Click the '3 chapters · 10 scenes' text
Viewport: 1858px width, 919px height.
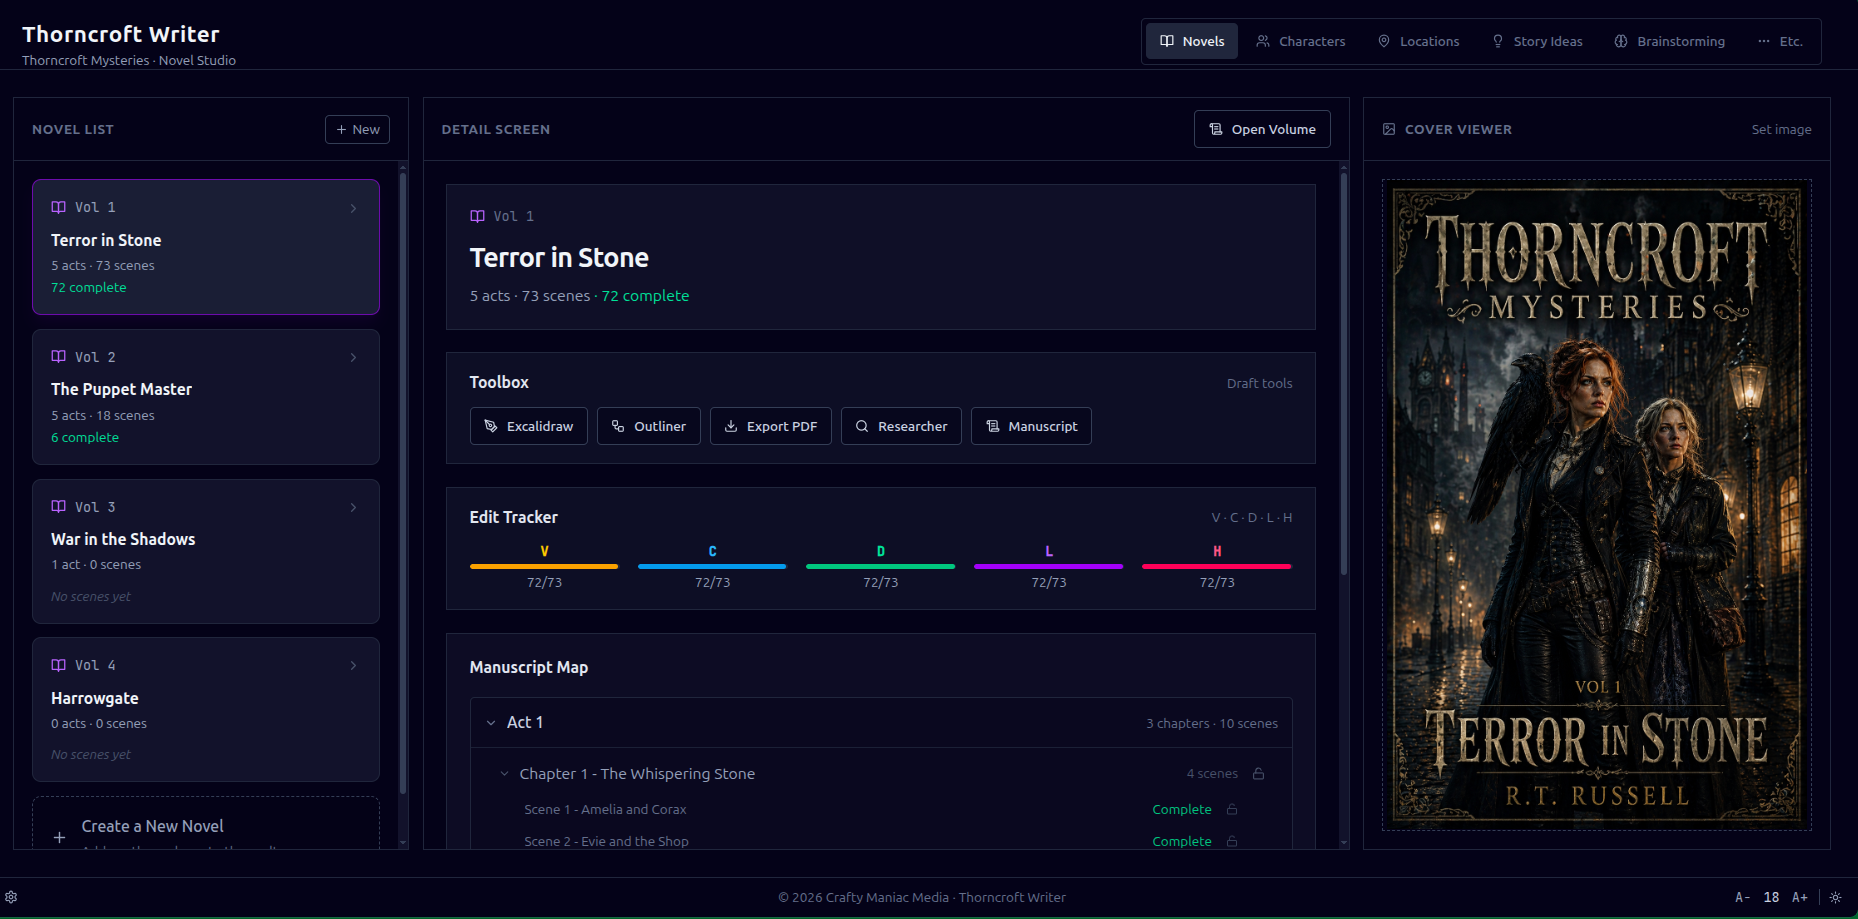pyautogui.click(x=1212, y=723)
